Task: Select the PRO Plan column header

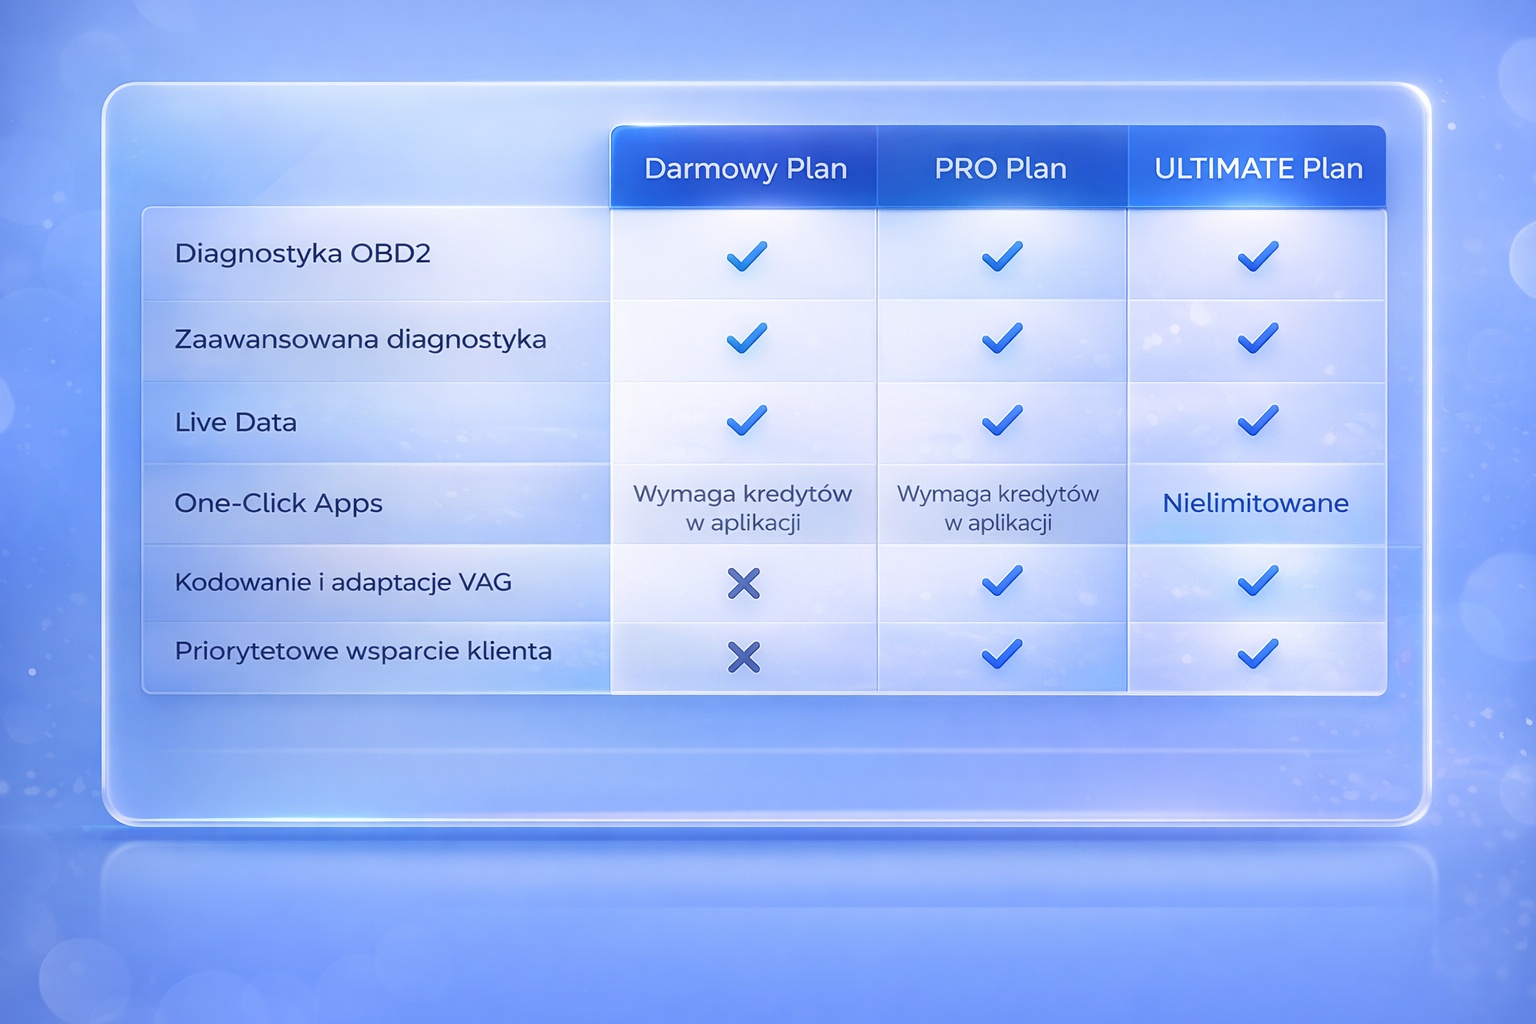Action: pos(1001,168)
